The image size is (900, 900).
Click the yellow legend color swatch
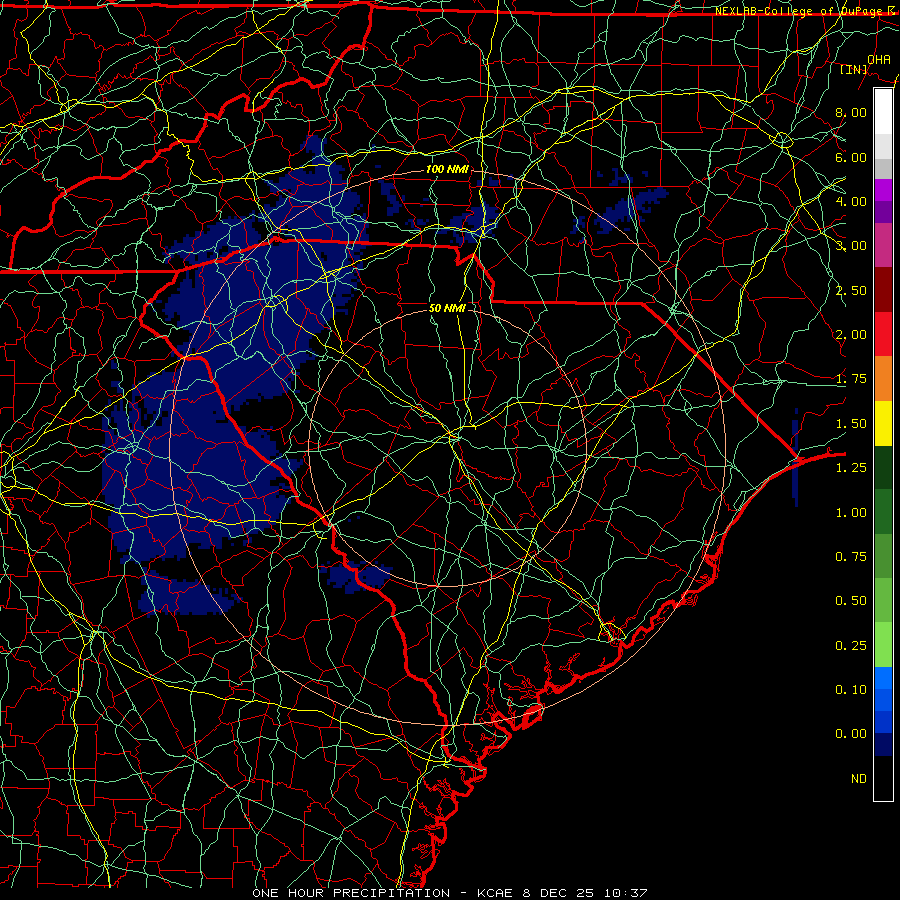tap(883, 424)
